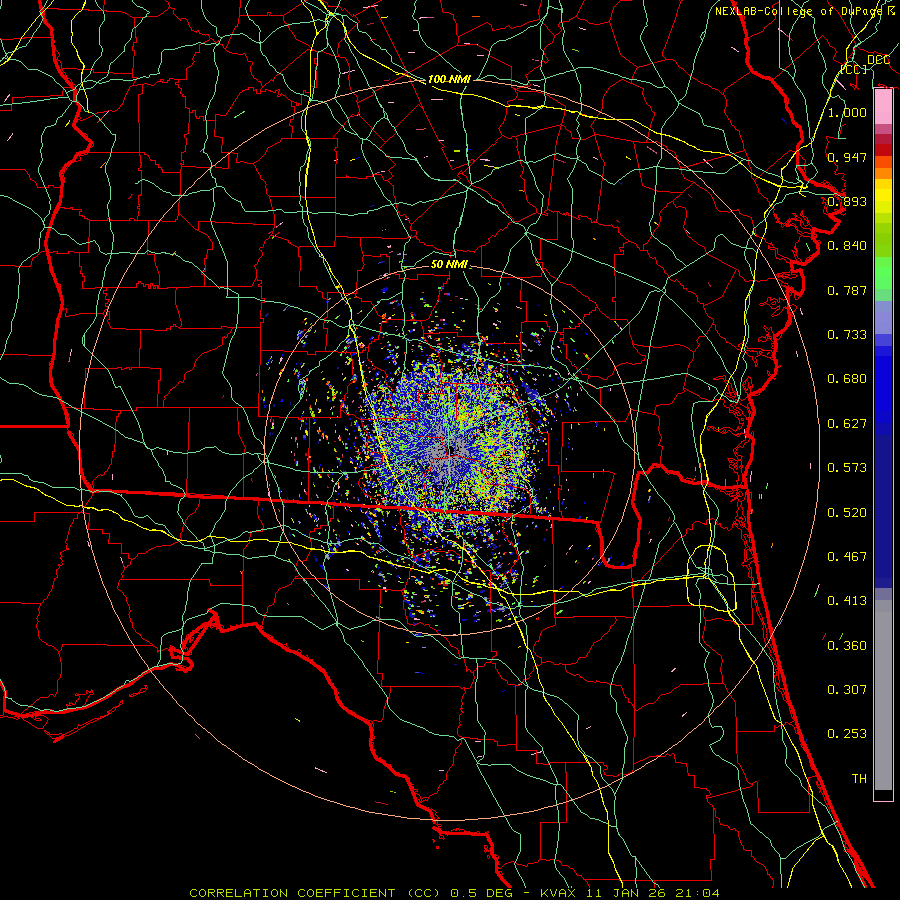Click the gray lower segment of color bar
Image resolution: width=900 pixels, height=900 pixels.
pos(883,695)
